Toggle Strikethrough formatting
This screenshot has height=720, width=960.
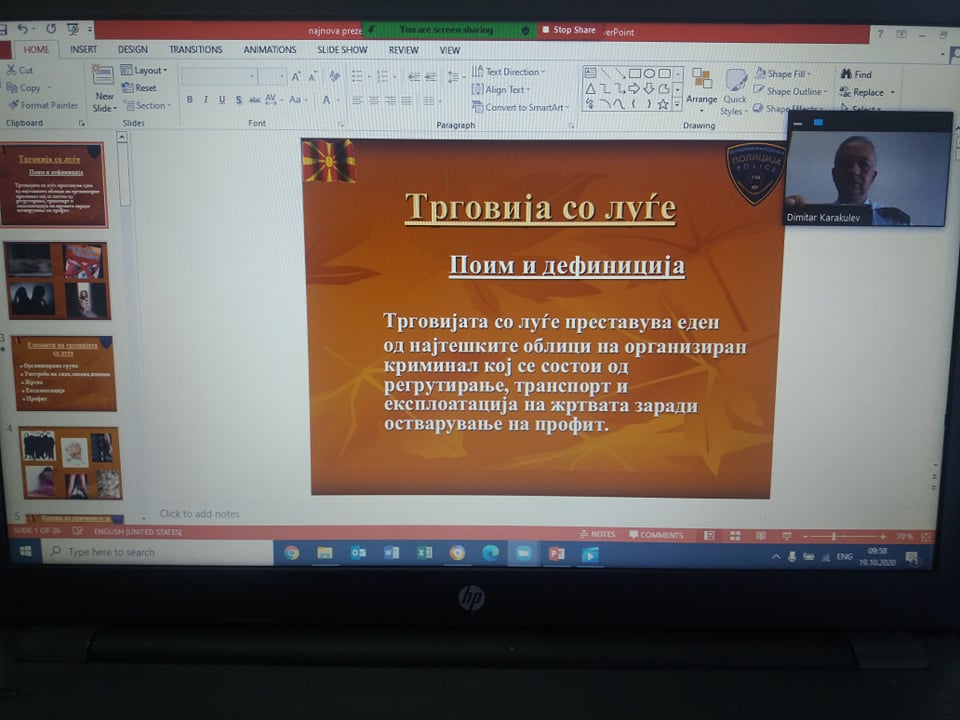(x=254, y=100)
